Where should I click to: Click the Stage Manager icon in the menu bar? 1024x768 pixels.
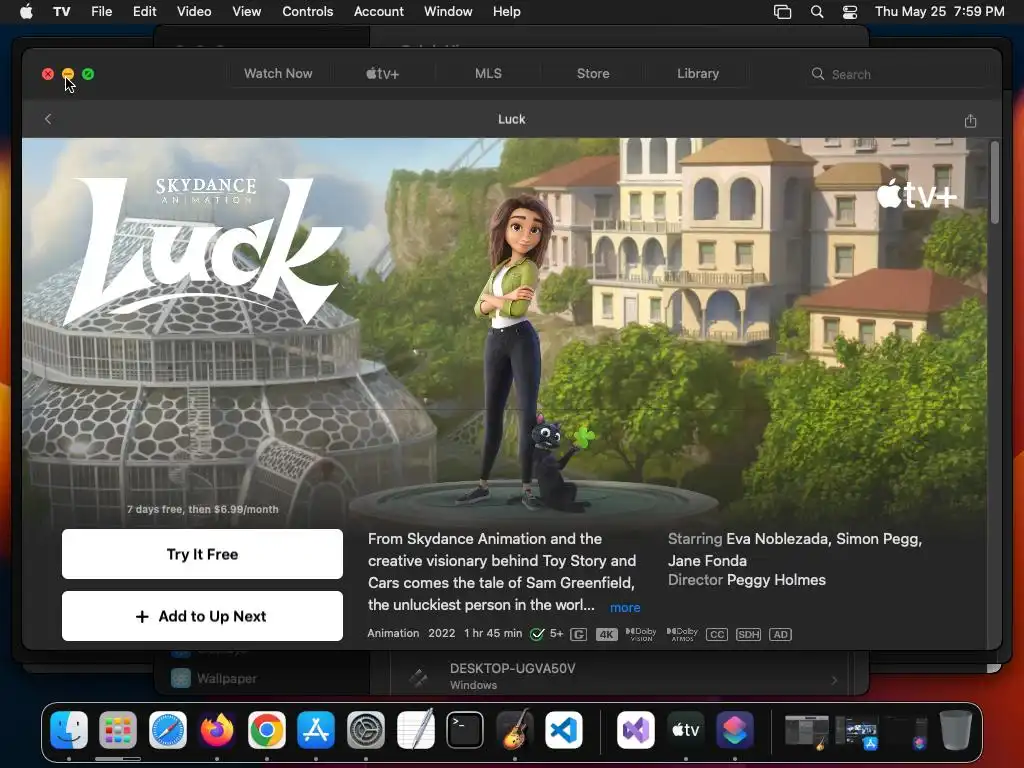pos(782,12)
